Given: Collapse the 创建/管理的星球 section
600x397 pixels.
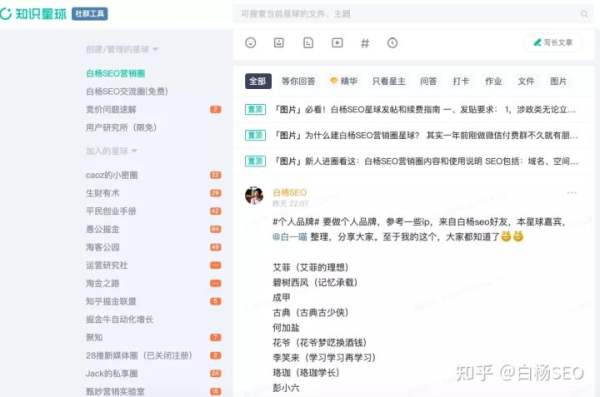Looking at the screenshot, I should point(122,49).
